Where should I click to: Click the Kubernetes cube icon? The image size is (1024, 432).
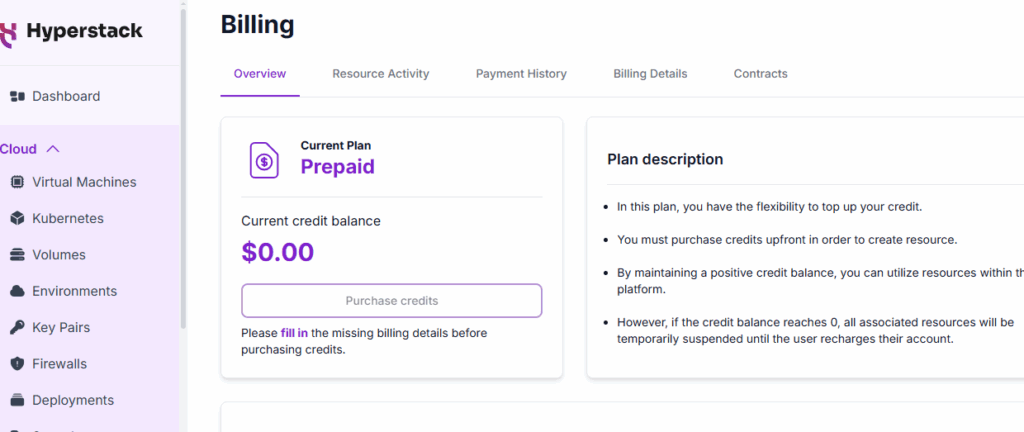[17, 219]
